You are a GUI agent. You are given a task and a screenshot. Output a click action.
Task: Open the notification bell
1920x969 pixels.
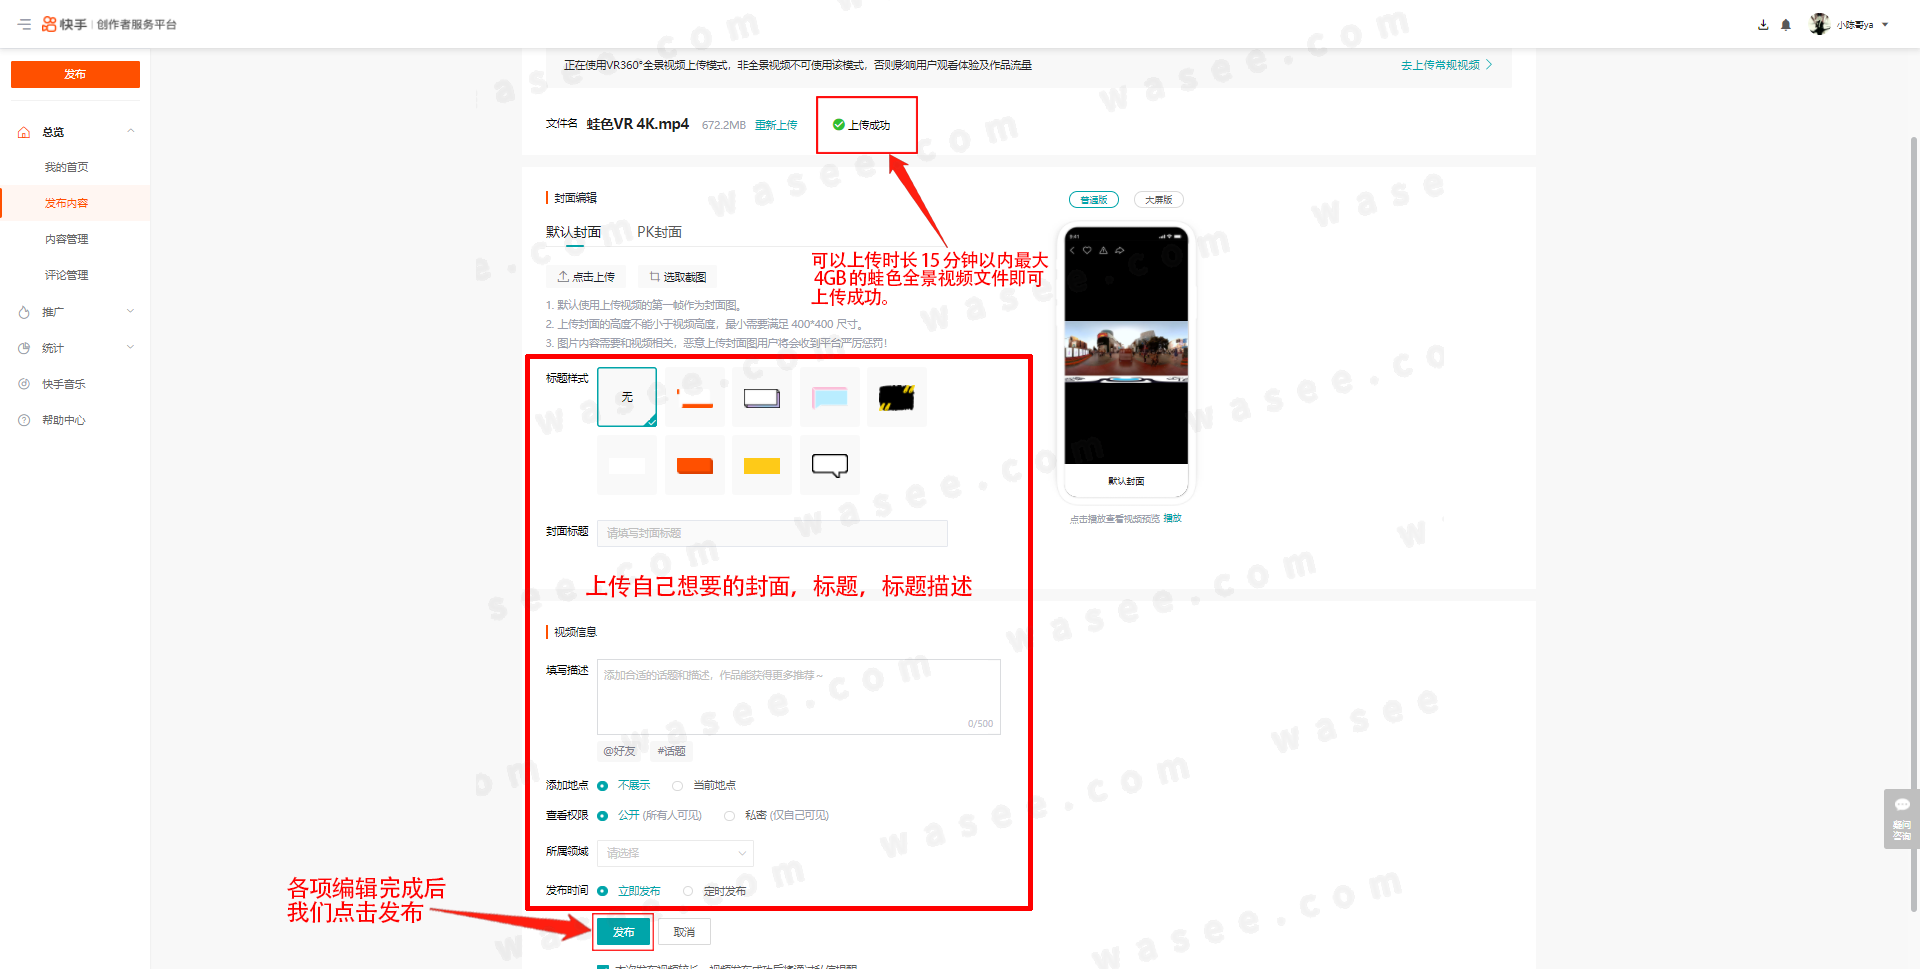(1786, 25)
